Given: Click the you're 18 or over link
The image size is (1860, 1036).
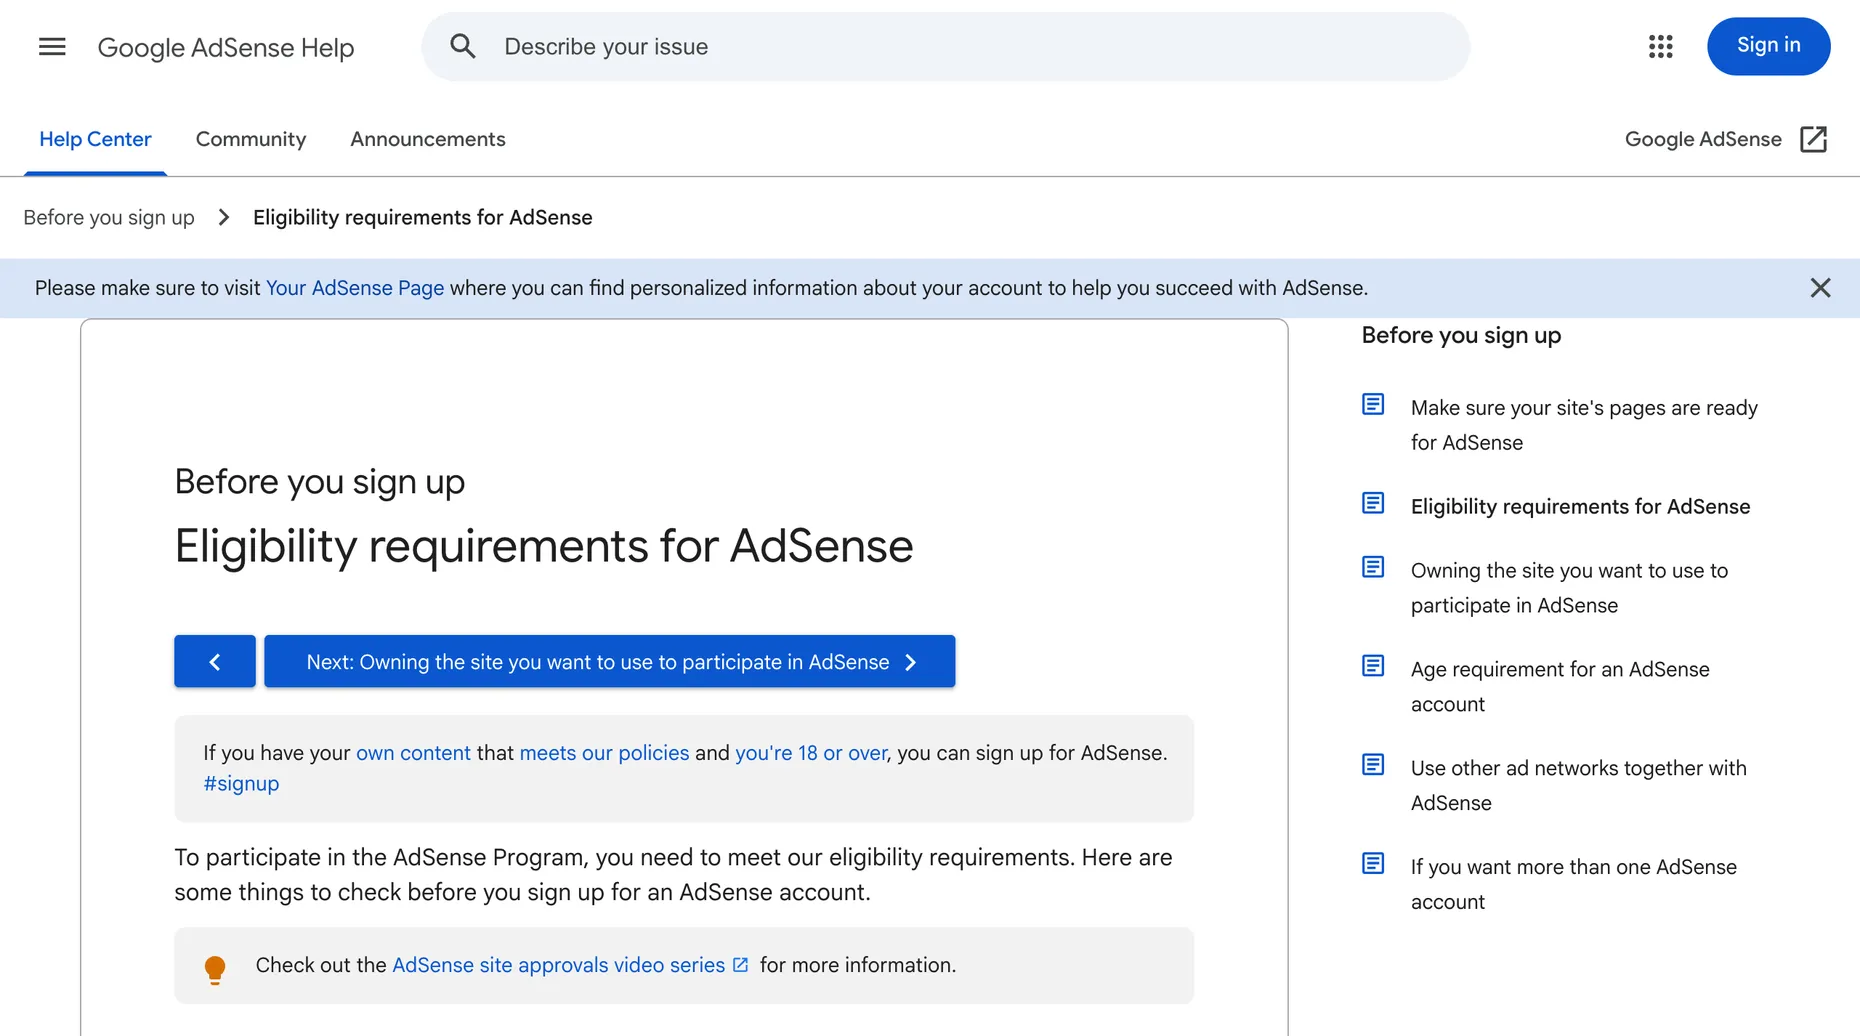Looking at the screenshot, I should click(811, 752).
